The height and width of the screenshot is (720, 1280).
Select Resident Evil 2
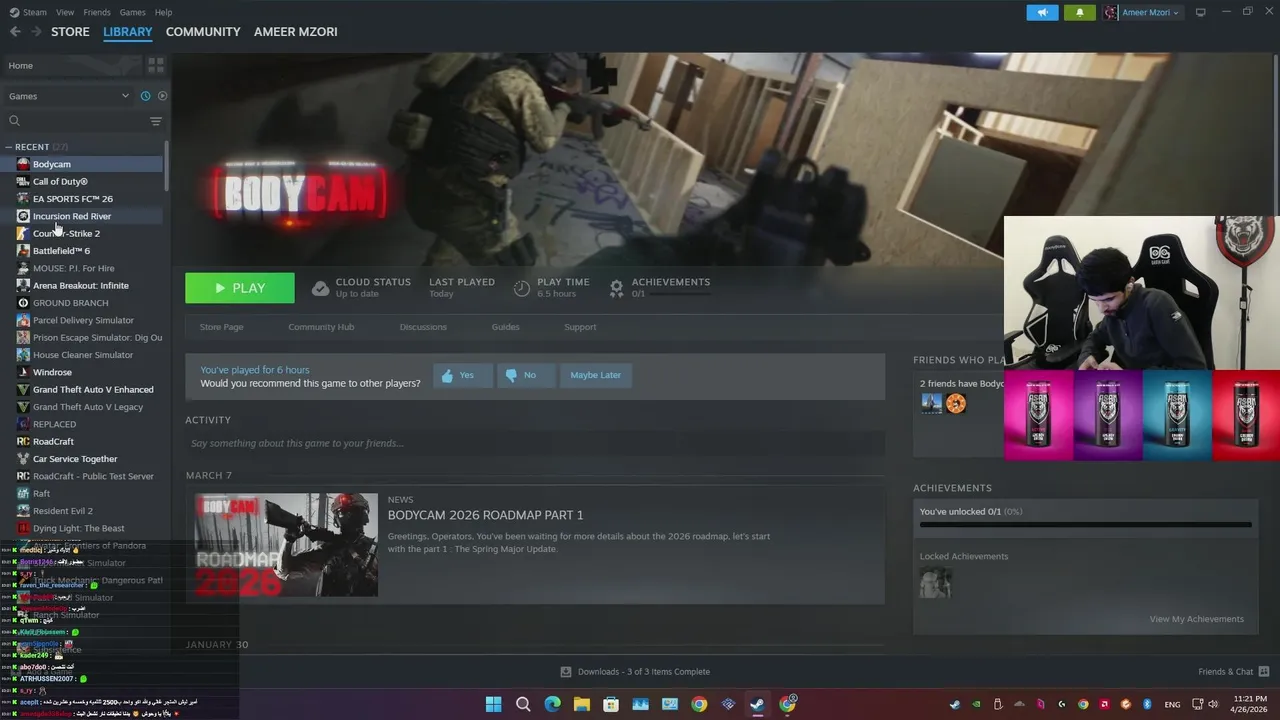point(82,511)
